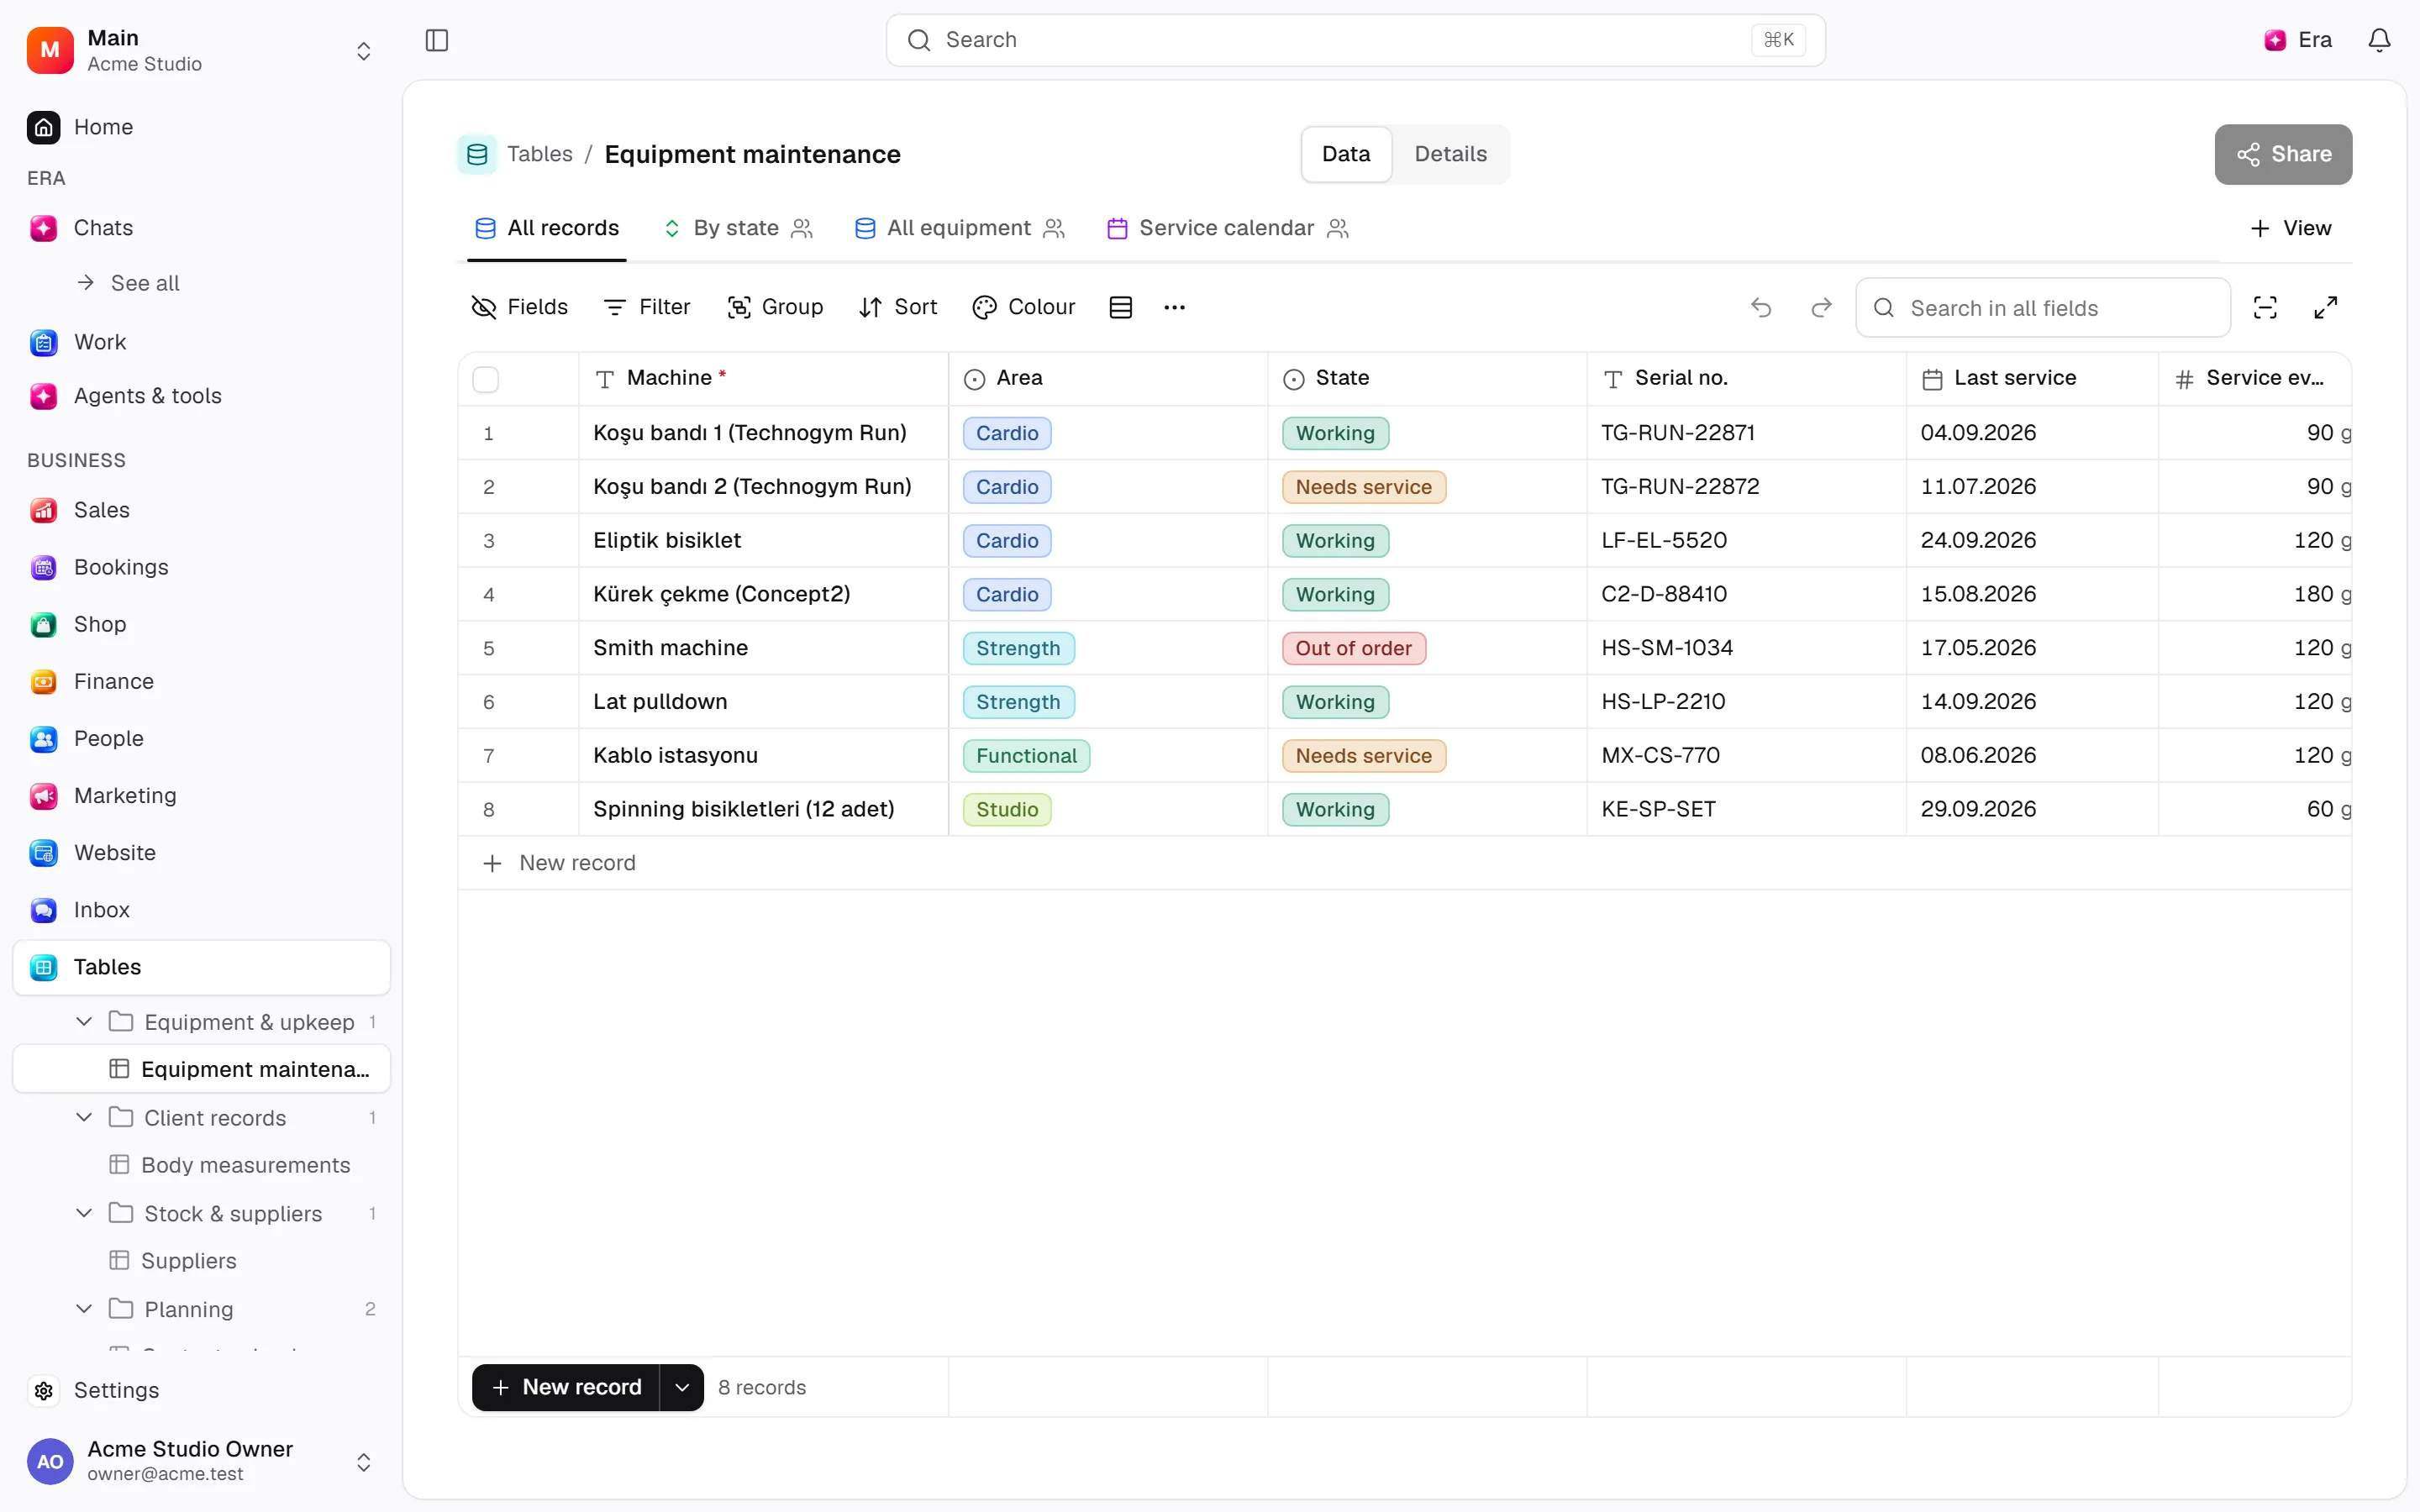This screenshot has height=1512, width=2420.
Task: Switch to the Details tab
Action: (1450, 154)
